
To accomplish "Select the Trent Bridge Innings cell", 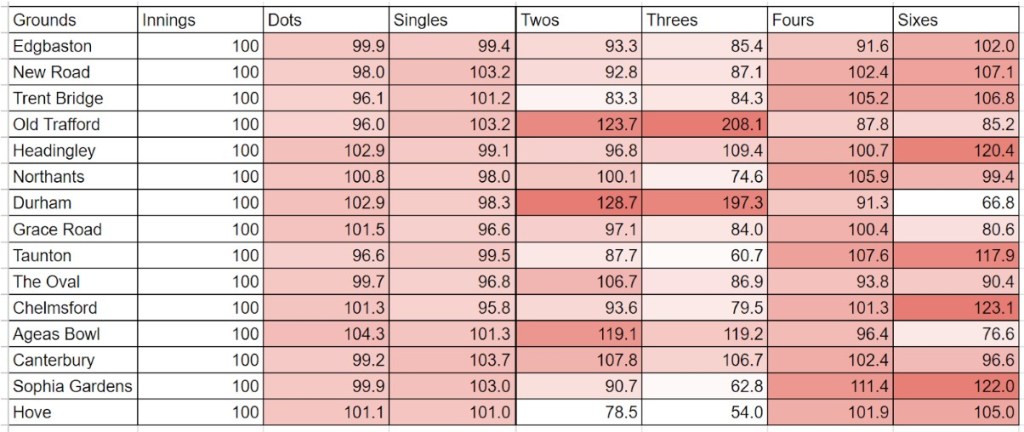I will (198, 99).
